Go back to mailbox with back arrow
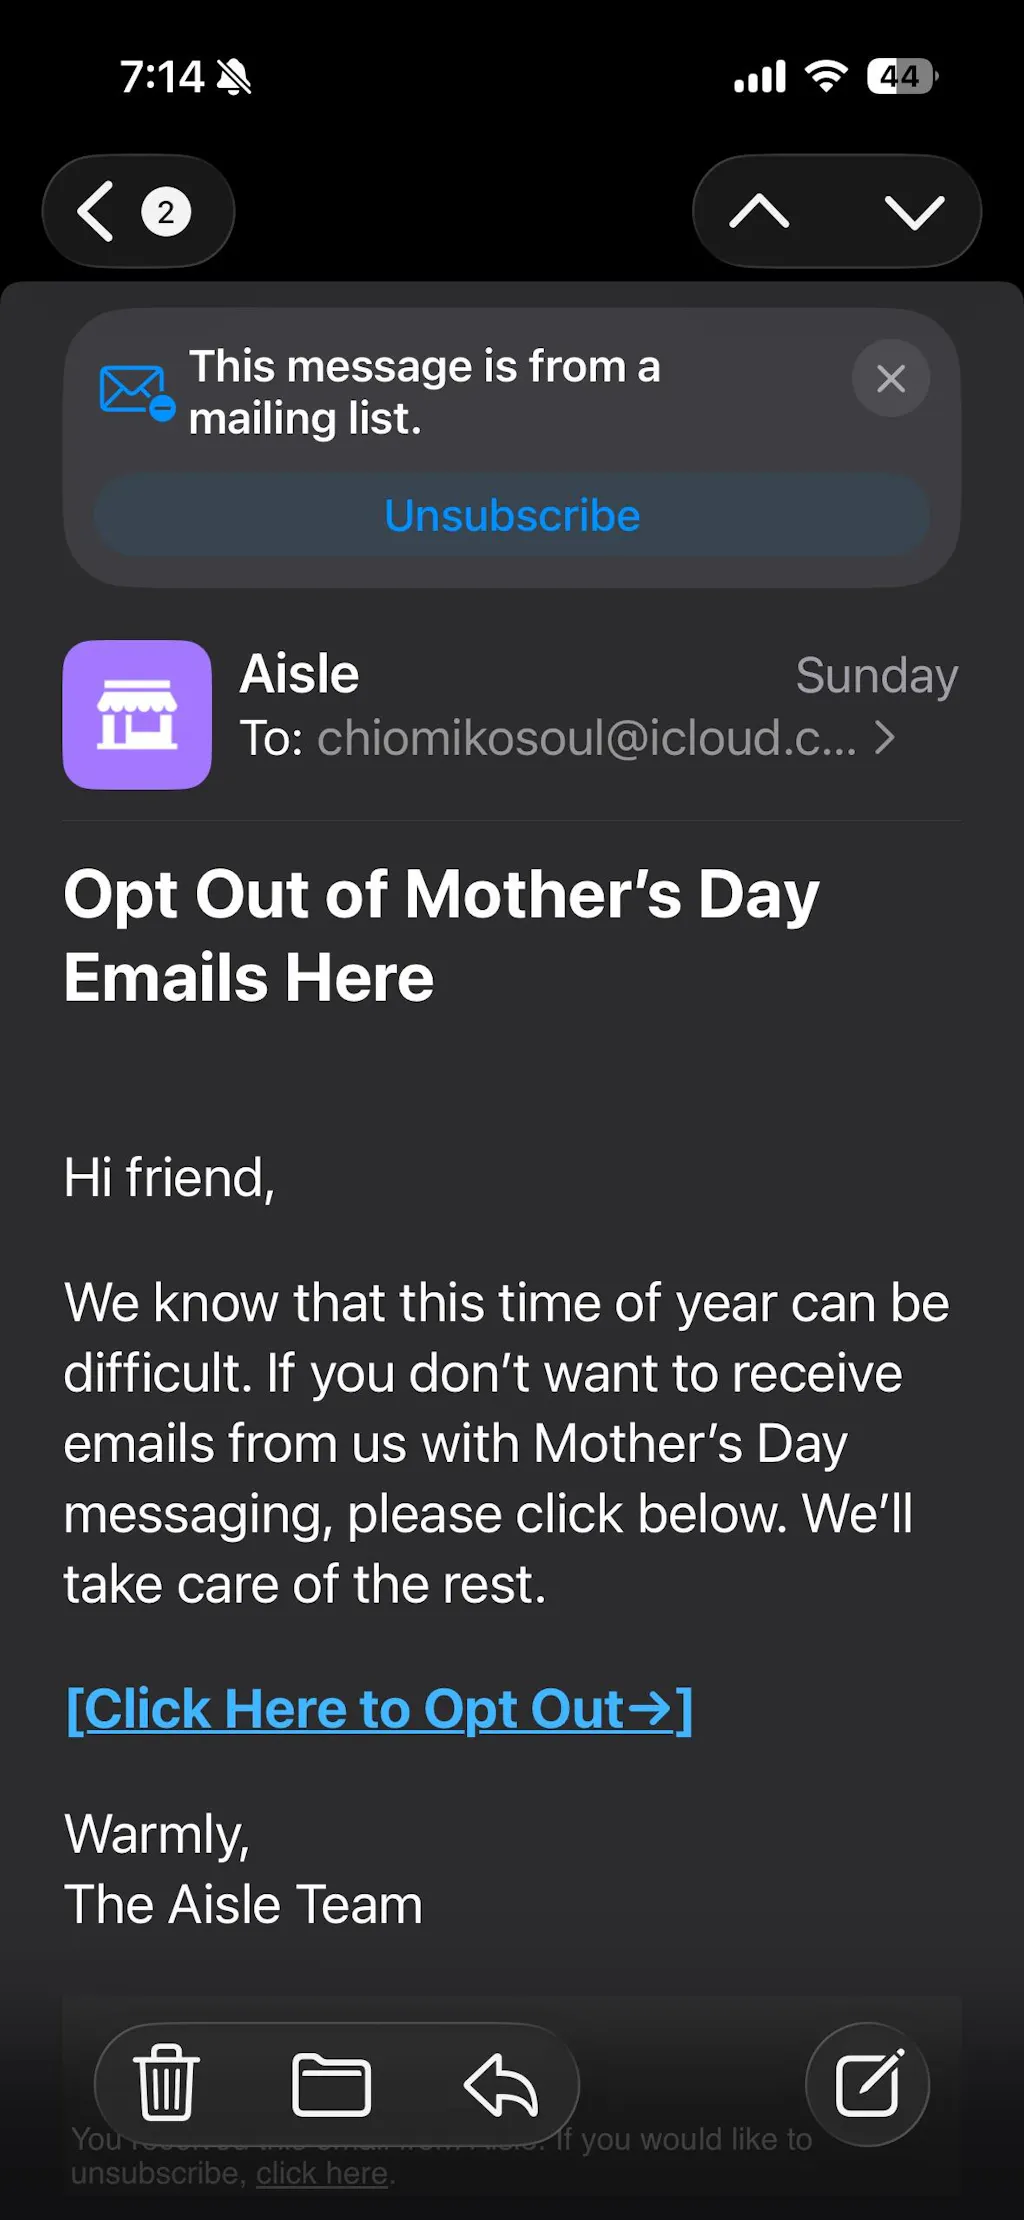The image size is (1024, 2220). coord(97,211)
